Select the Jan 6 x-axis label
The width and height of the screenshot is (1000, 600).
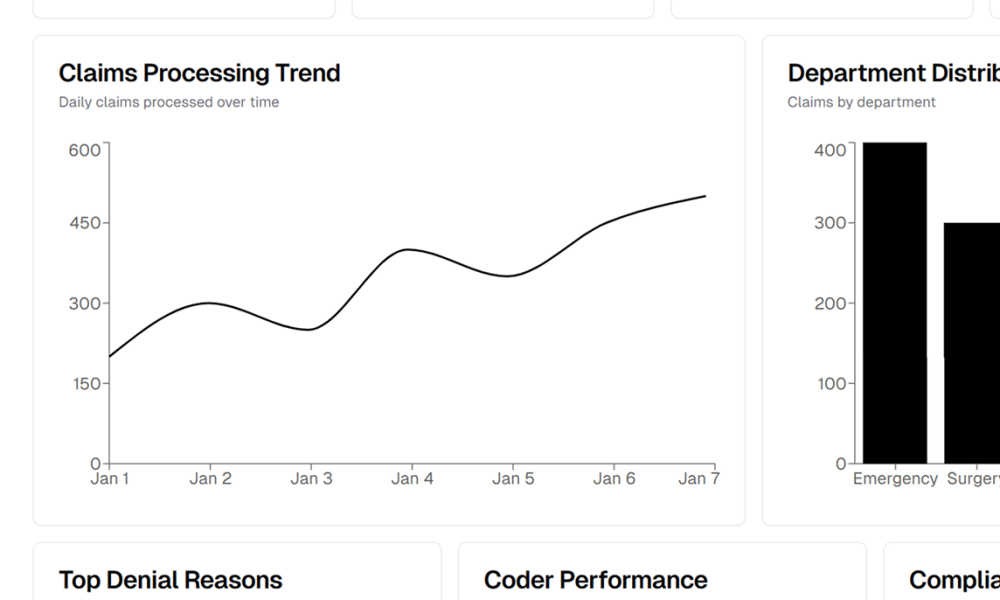614,479
